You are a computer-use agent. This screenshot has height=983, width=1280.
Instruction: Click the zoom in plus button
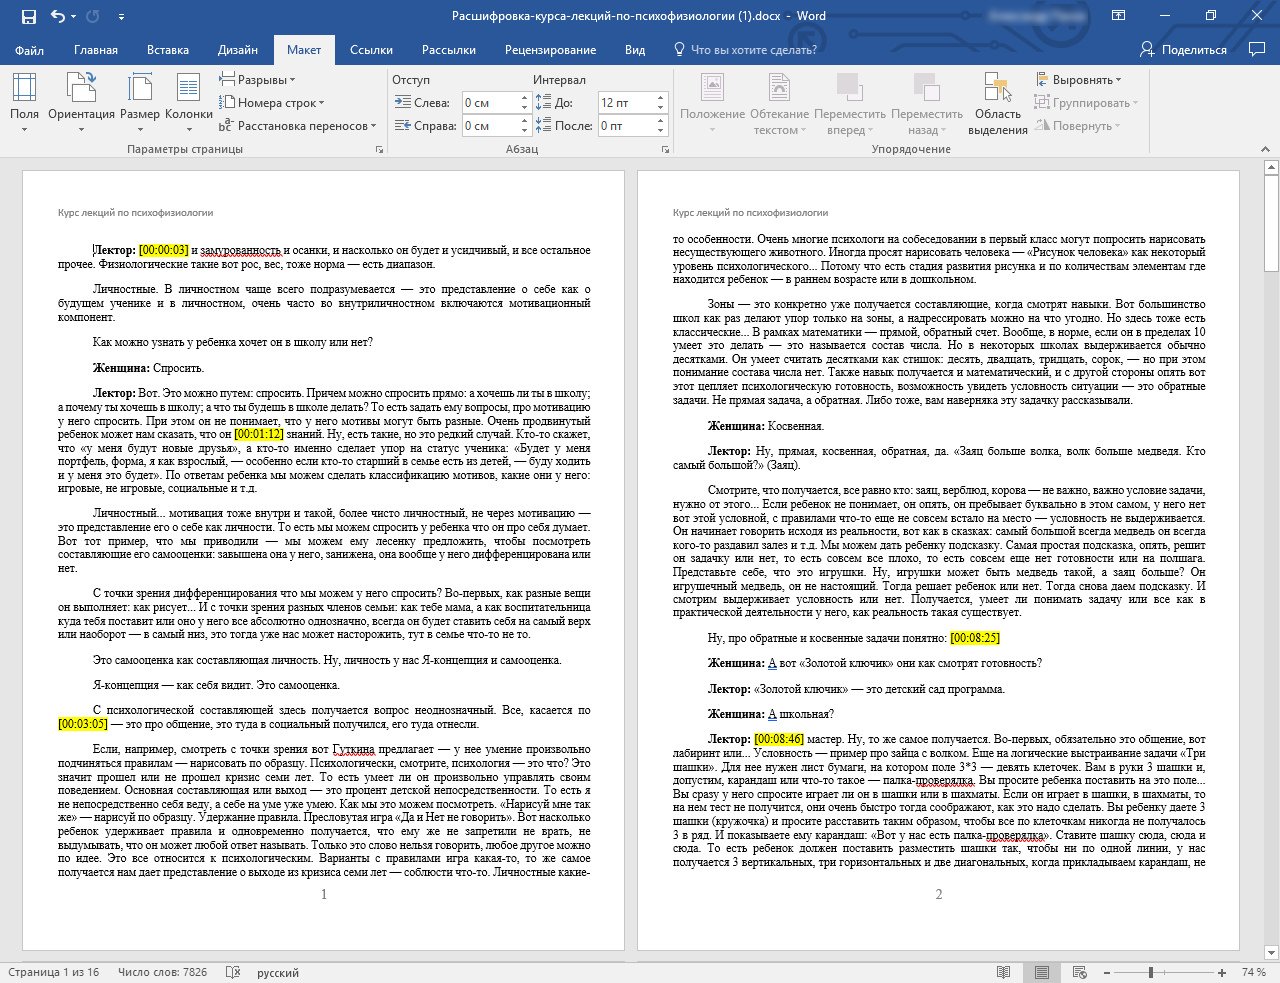point(1222,972)
